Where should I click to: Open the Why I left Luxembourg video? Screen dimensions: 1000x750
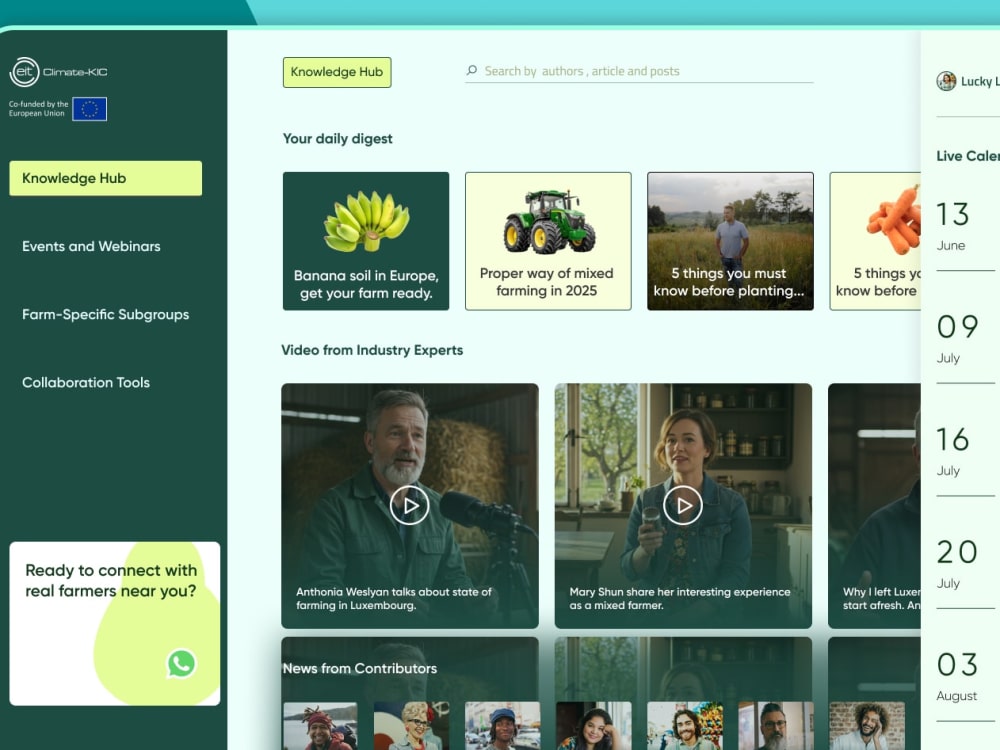(874, 506)
